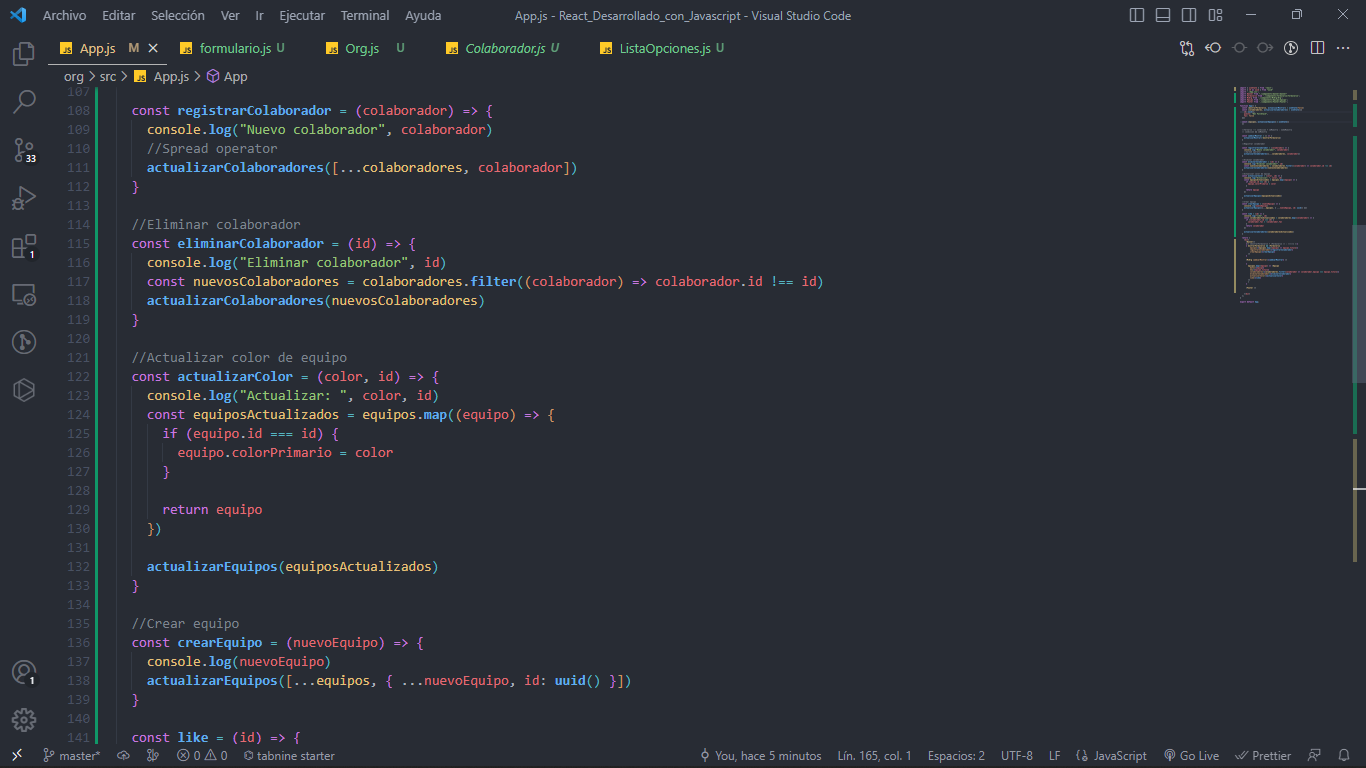
Task: Click the Git graph icon in status bar
Action: coord(152,756)
